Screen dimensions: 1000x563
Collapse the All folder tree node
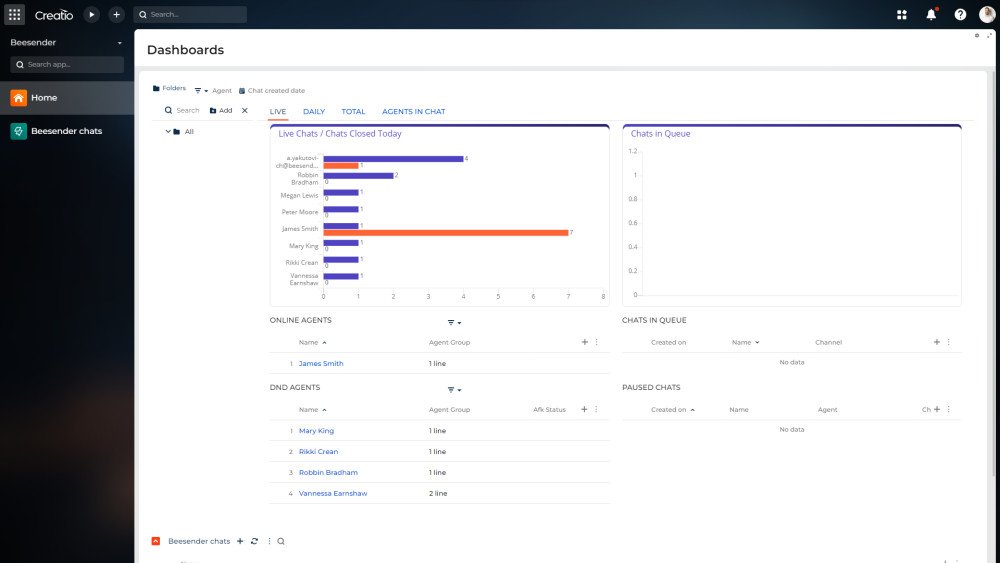coord(168,131)
